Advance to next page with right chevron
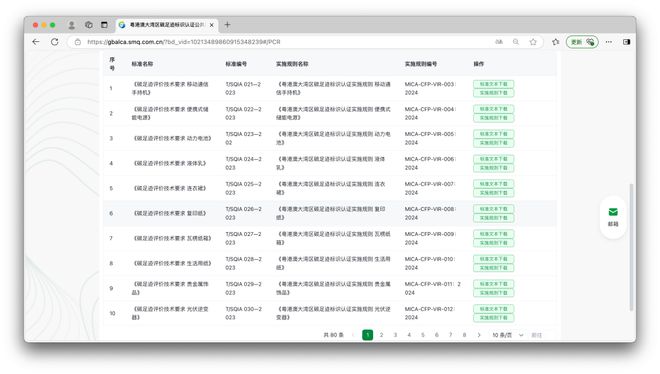The width and height of the screenshot is (660, 374). (479, 335)
